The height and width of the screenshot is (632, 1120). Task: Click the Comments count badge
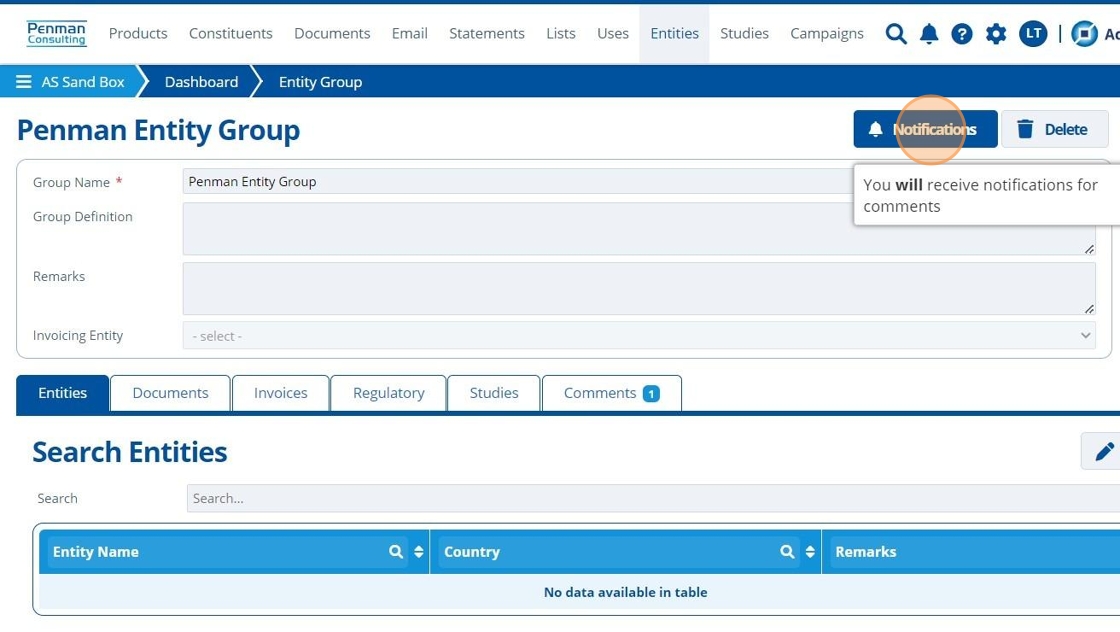pyautogui.click(x=651, y=393)
